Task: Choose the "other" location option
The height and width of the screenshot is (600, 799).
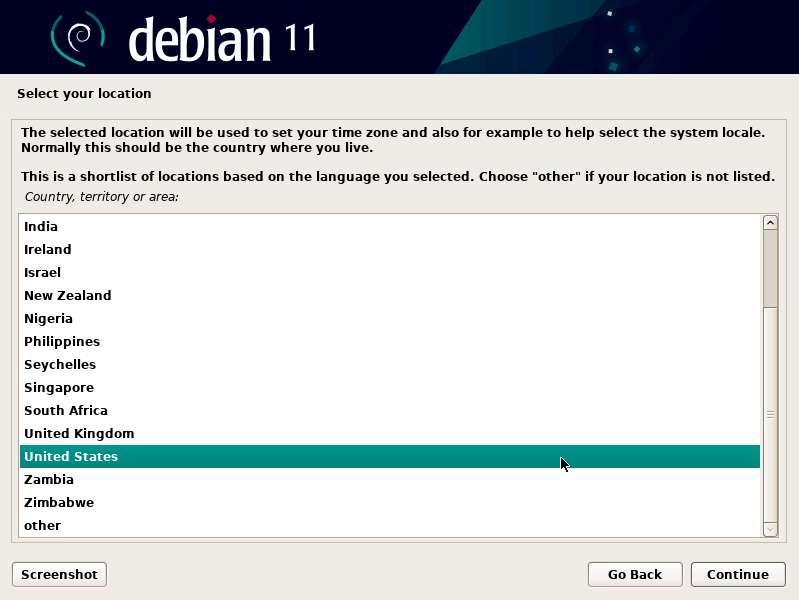Action: tap(43, 525)
